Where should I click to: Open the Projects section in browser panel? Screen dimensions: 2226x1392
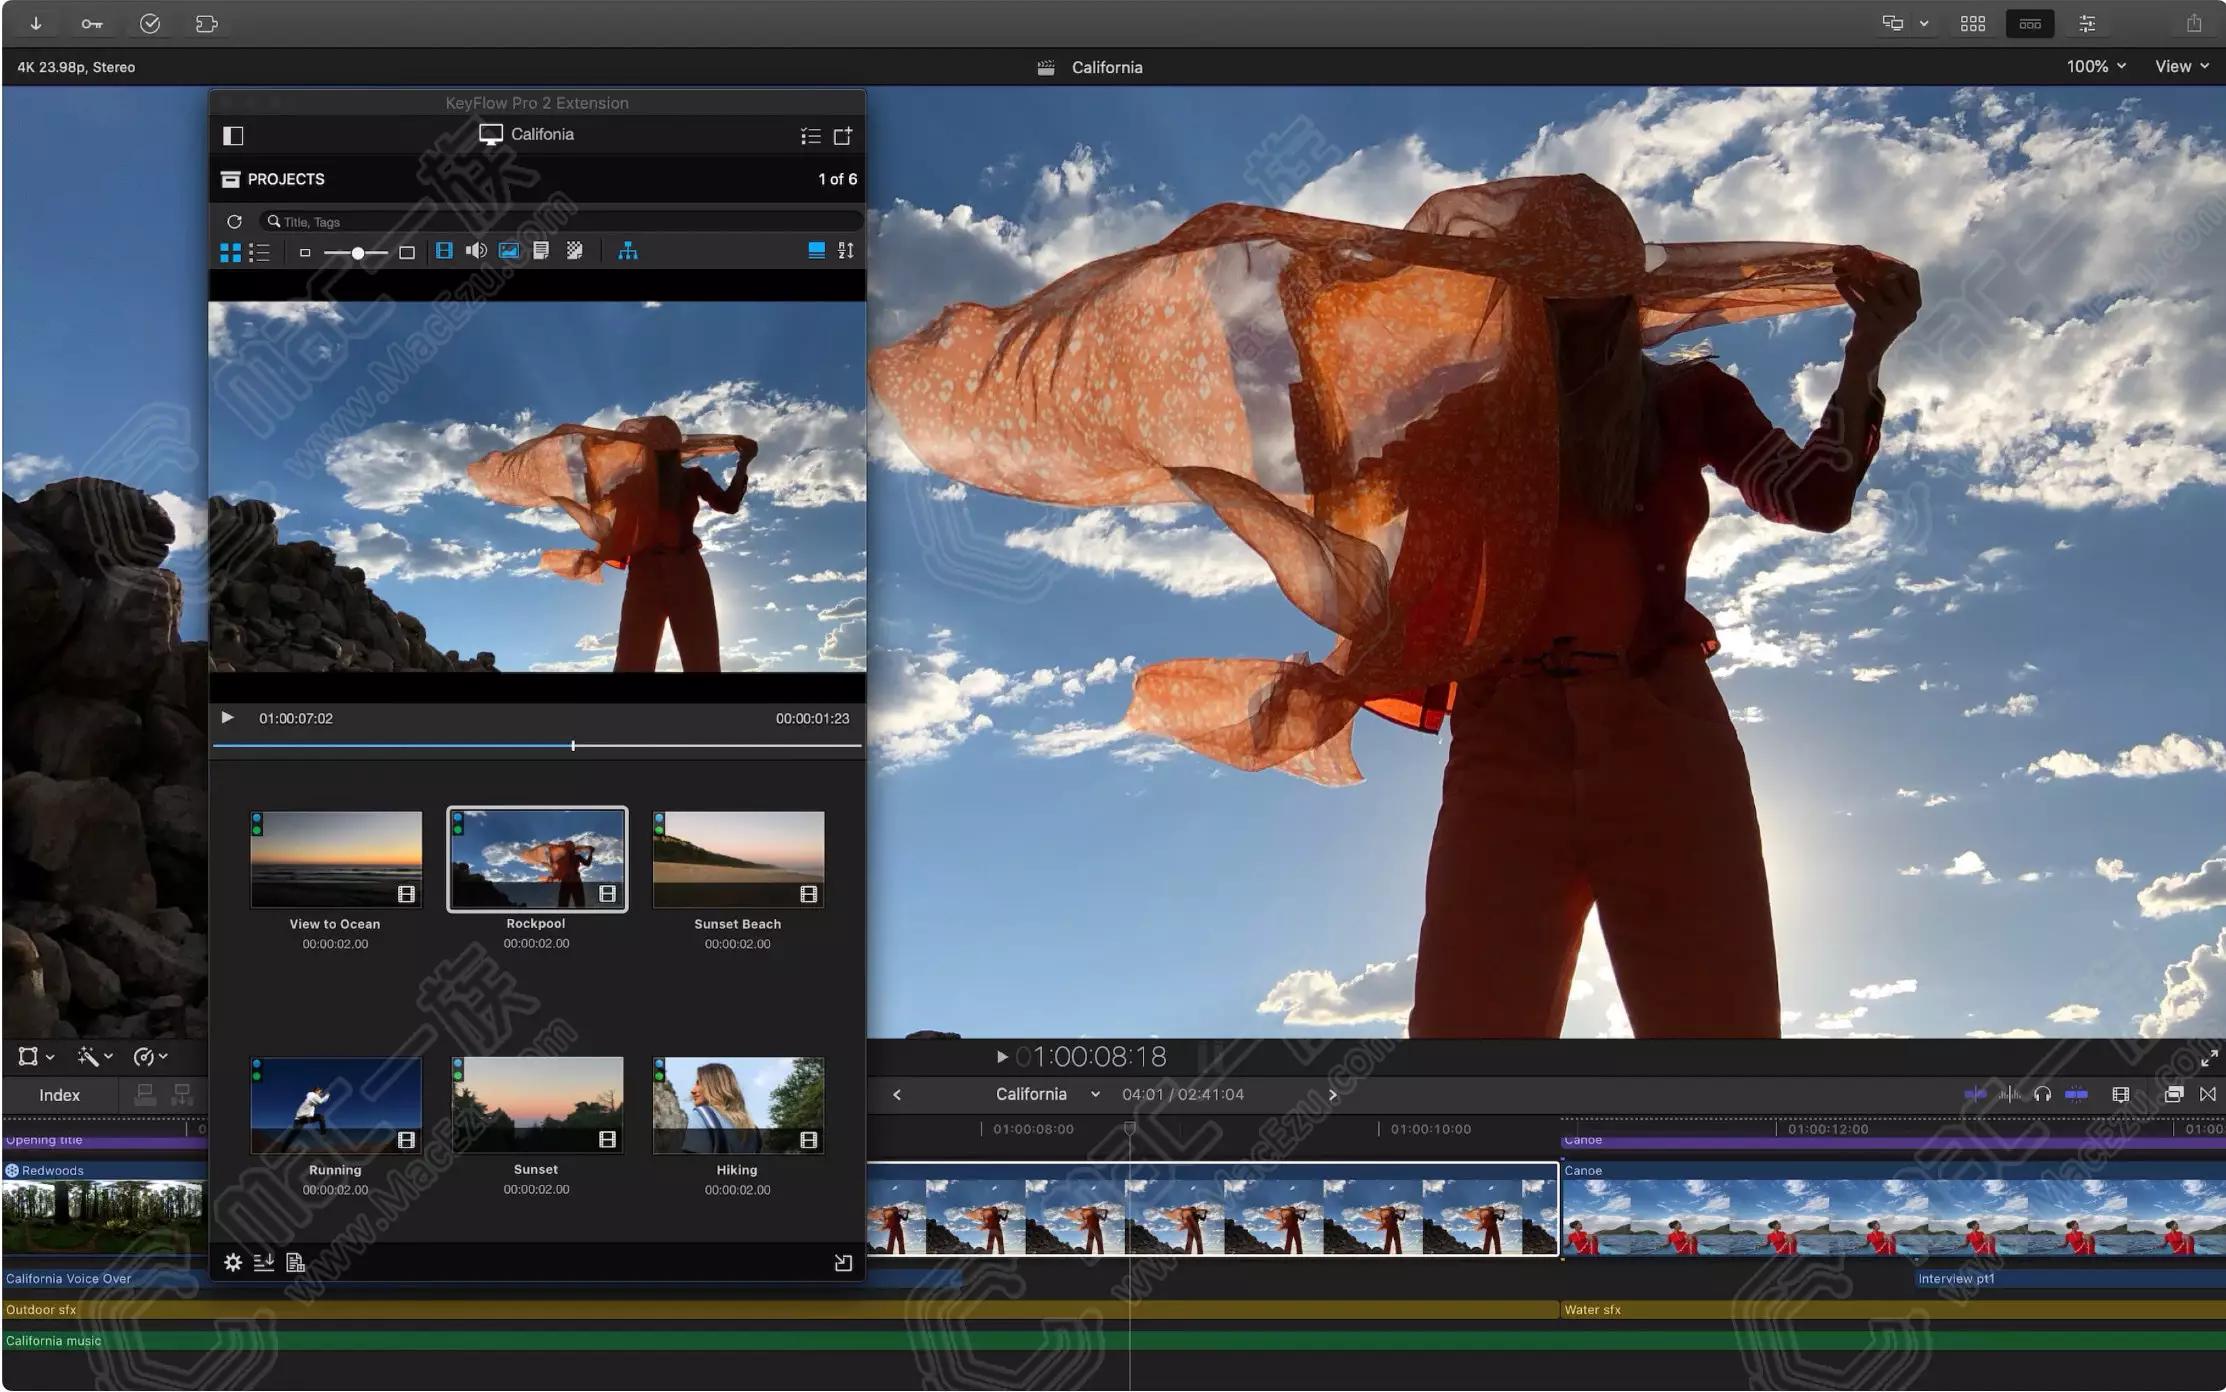click(x=285, y=178)
